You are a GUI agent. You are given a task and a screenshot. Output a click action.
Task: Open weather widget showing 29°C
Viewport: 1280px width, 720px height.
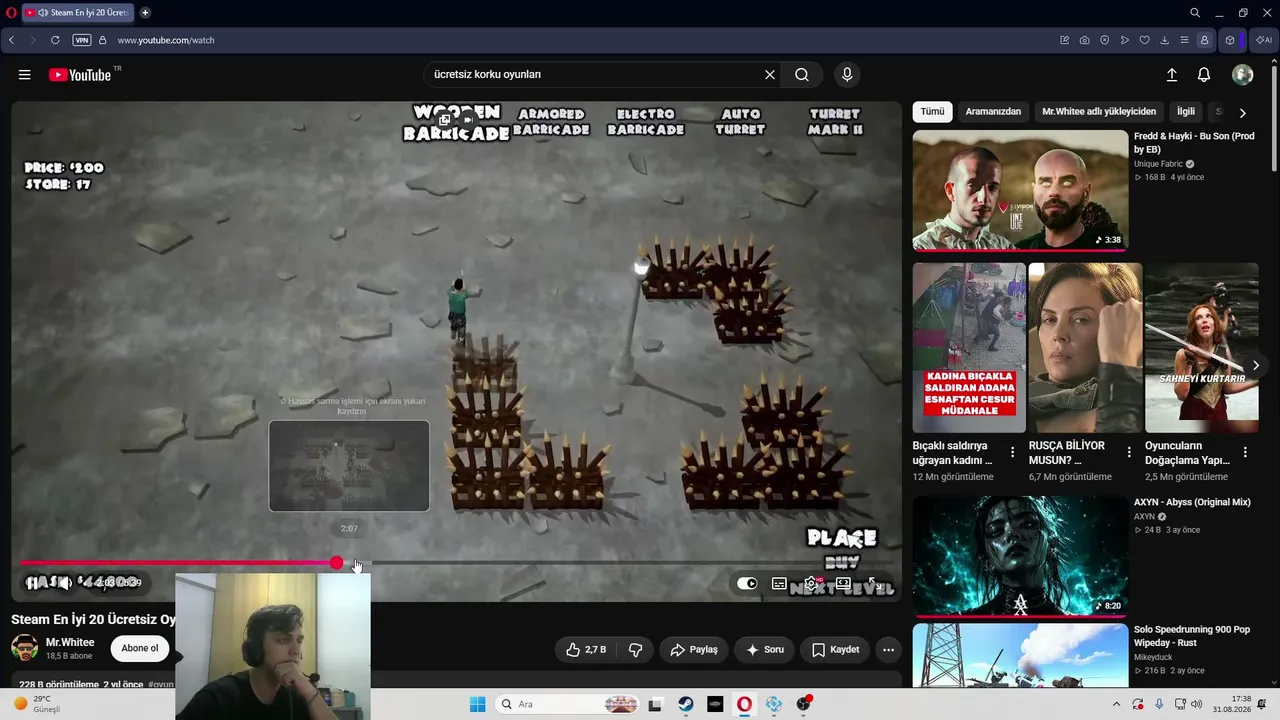(36, 704)
